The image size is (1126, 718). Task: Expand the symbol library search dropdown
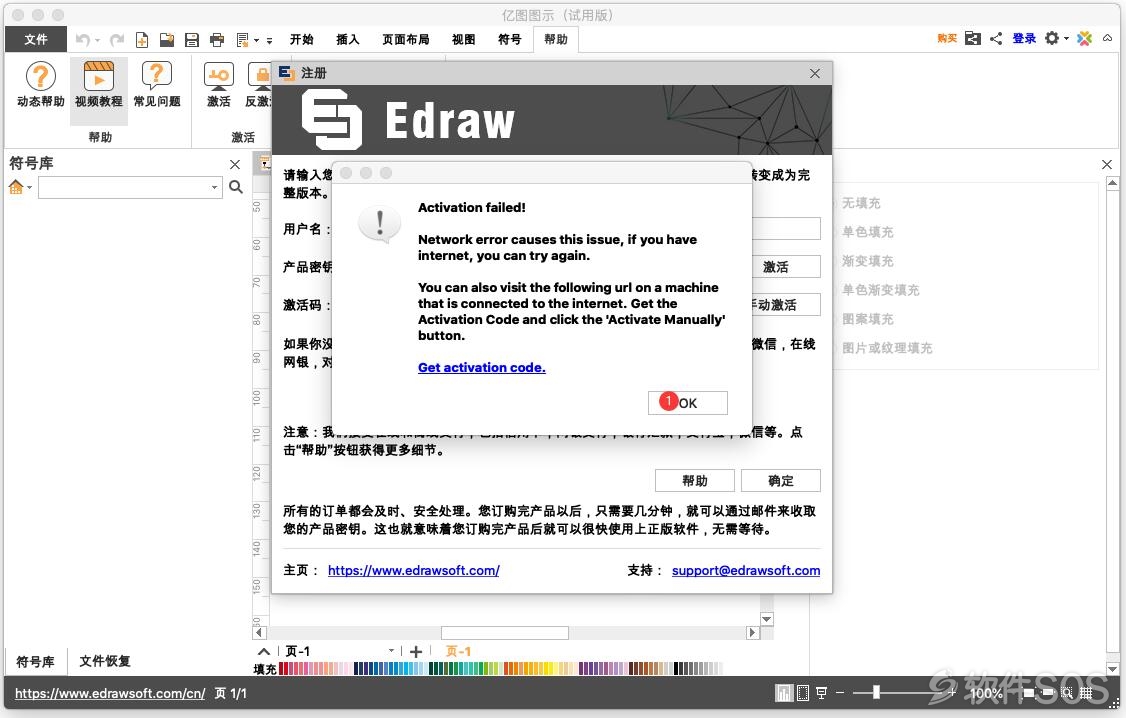[214, 187]
